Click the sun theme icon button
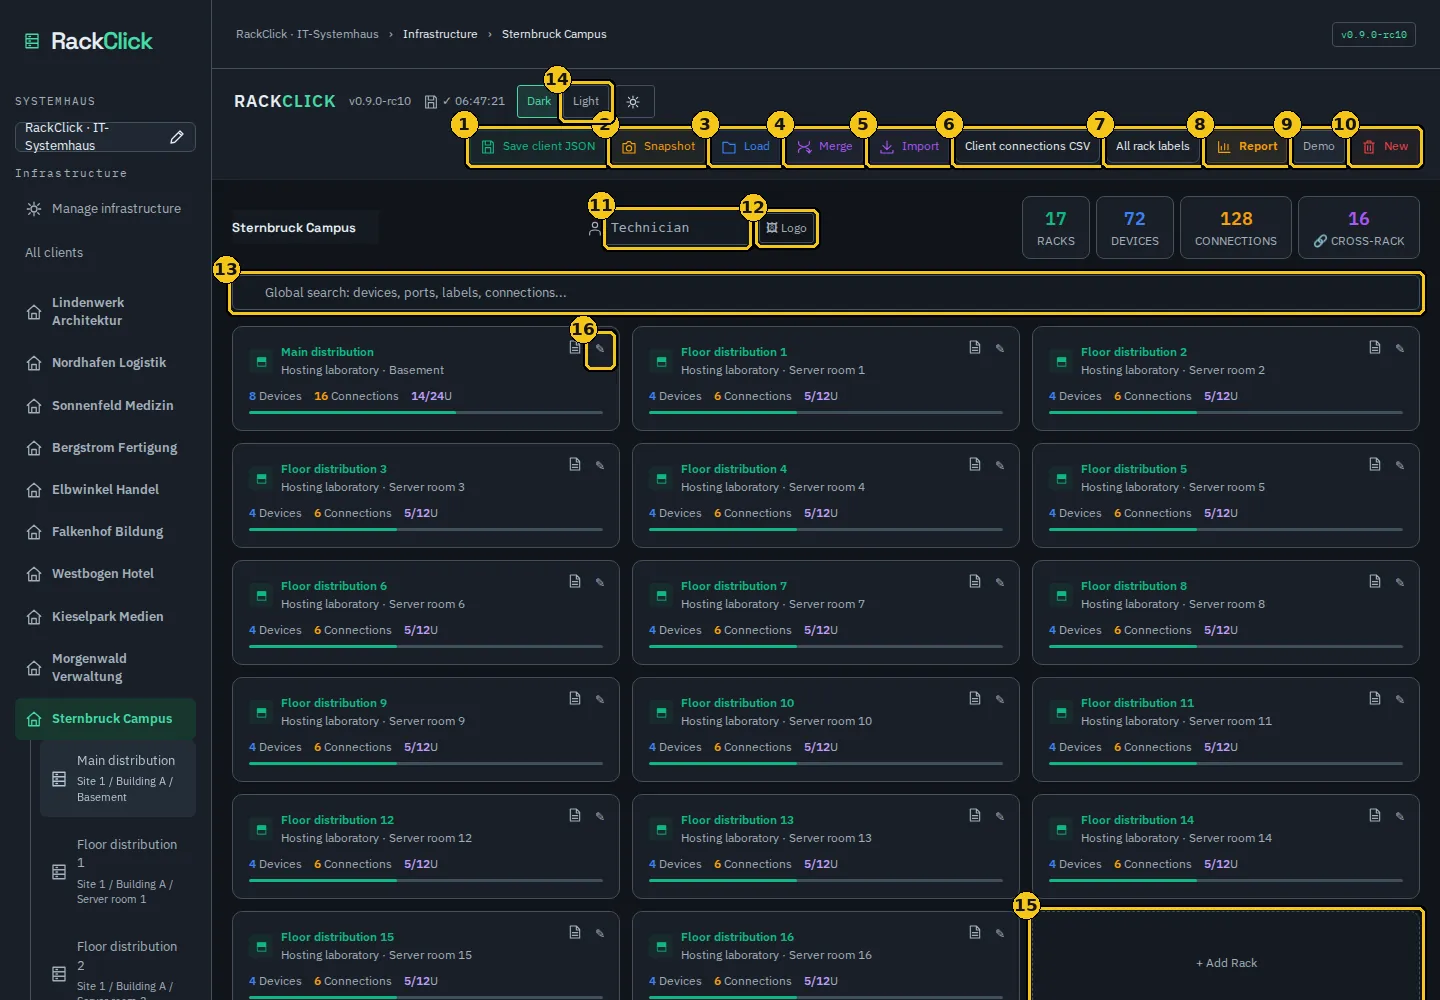 pyautogui.click(x=633, y=102)
